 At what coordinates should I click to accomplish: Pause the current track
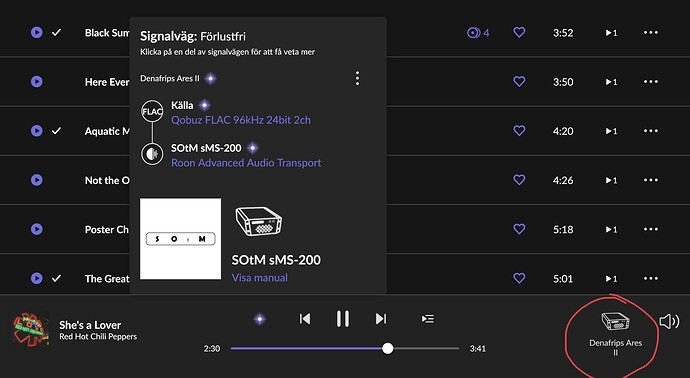[x=343, y=319]
